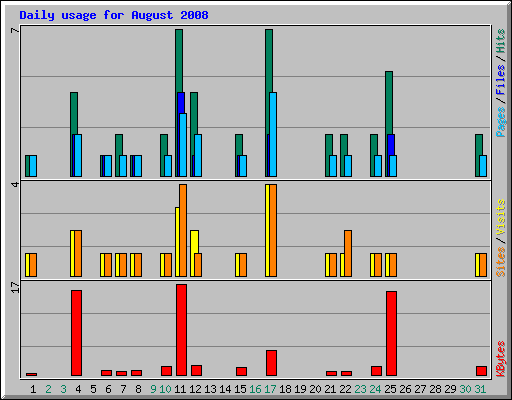Image resolution: width=512 pixels, height=400 pixels.
Task: Click day 2 label on the axis
Action: pyautogui.click(x=48, y=389)
